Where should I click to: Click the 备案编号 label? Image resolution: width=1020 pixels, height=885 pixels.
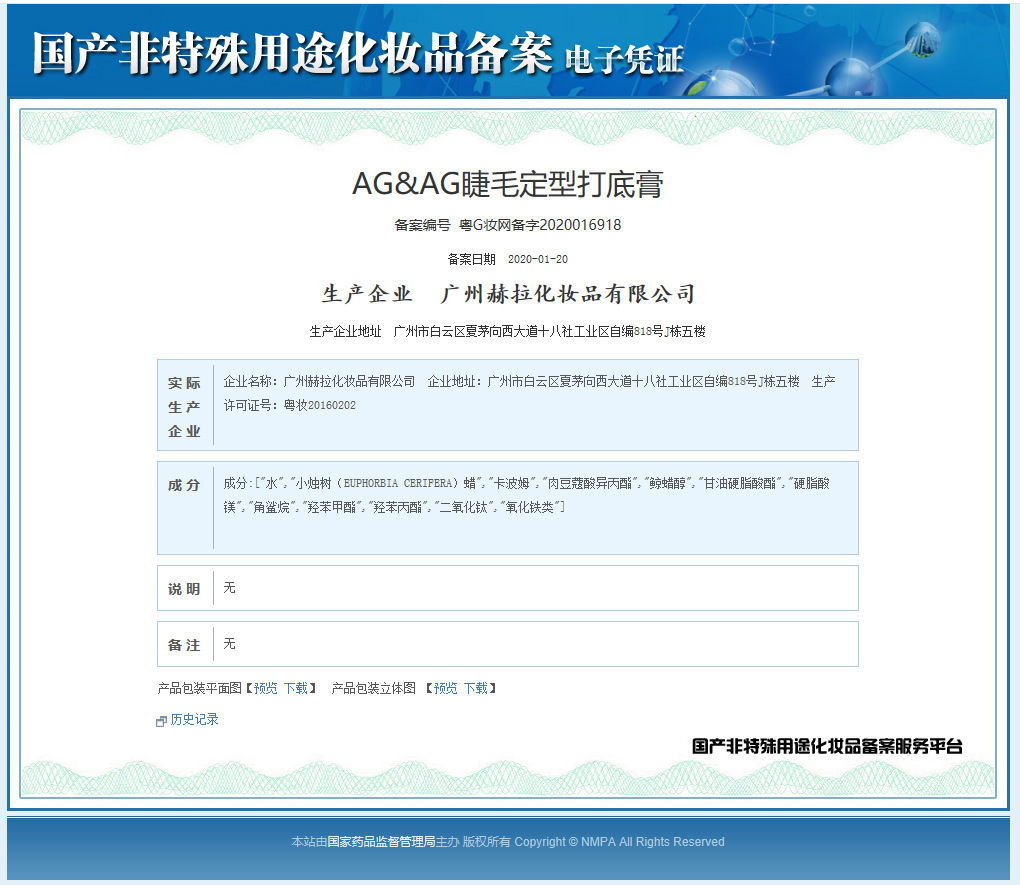point(422,225)
